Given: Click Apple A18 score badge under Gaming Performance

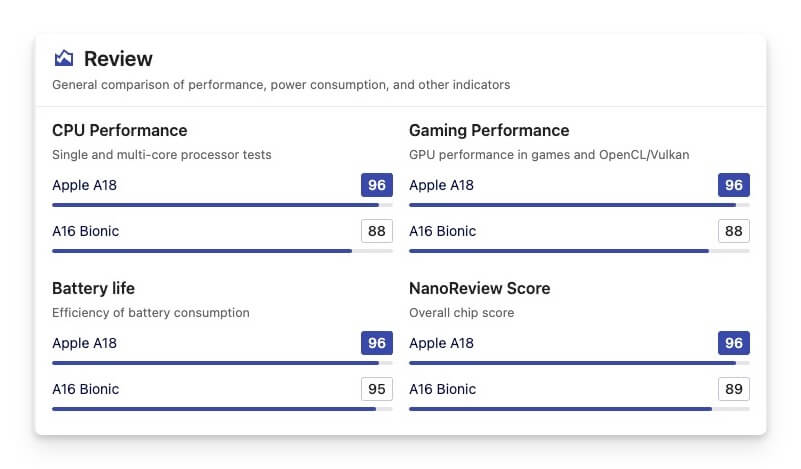Looking at the screenshot, I should pyautogui.click(x=734, y=185).
